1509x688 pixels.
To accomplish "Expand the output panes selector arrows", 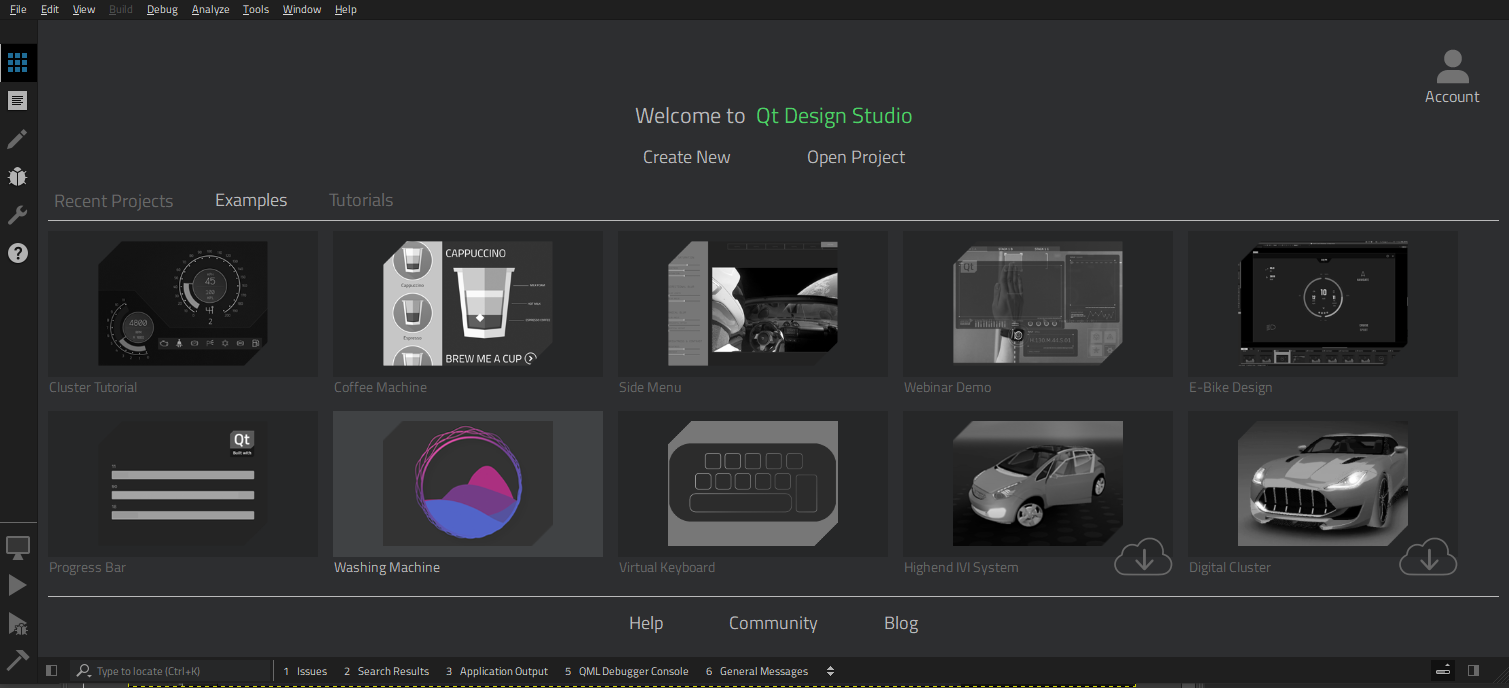I will (x=830, y=671).
